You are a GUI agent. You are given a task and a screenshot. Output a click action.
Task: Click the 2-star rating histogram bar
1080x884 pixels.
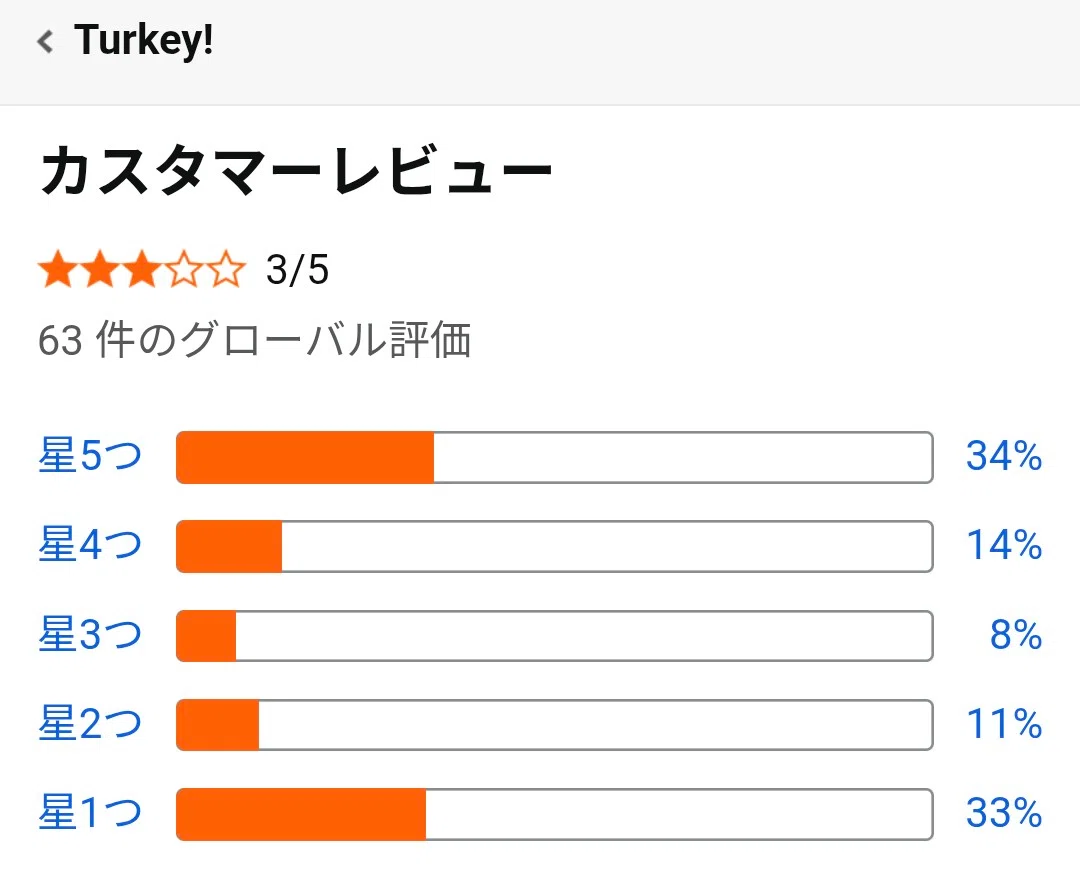(x=554, y=724)
